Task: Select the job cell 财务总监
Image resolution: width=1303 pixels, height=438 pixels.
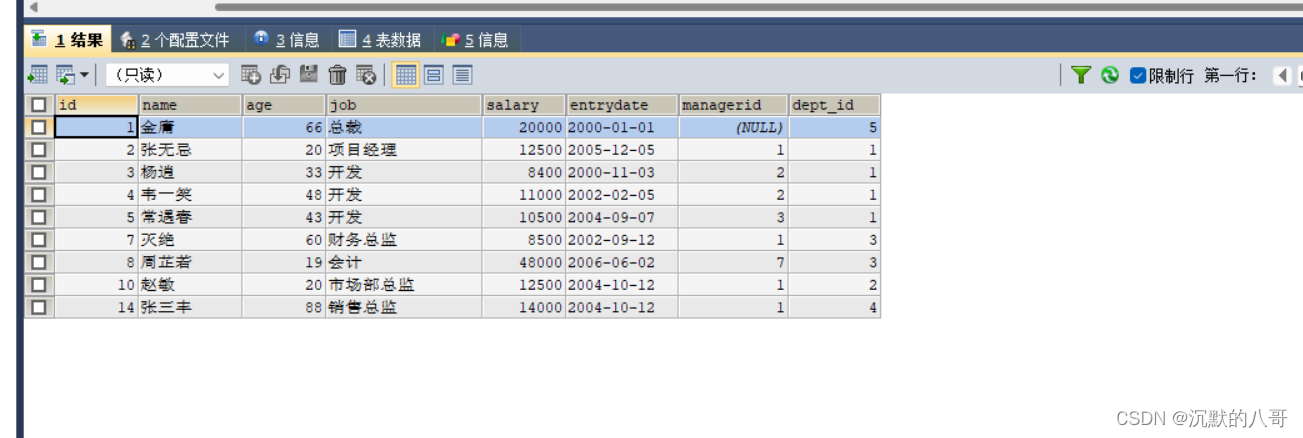Action: [x=403, y=240]
